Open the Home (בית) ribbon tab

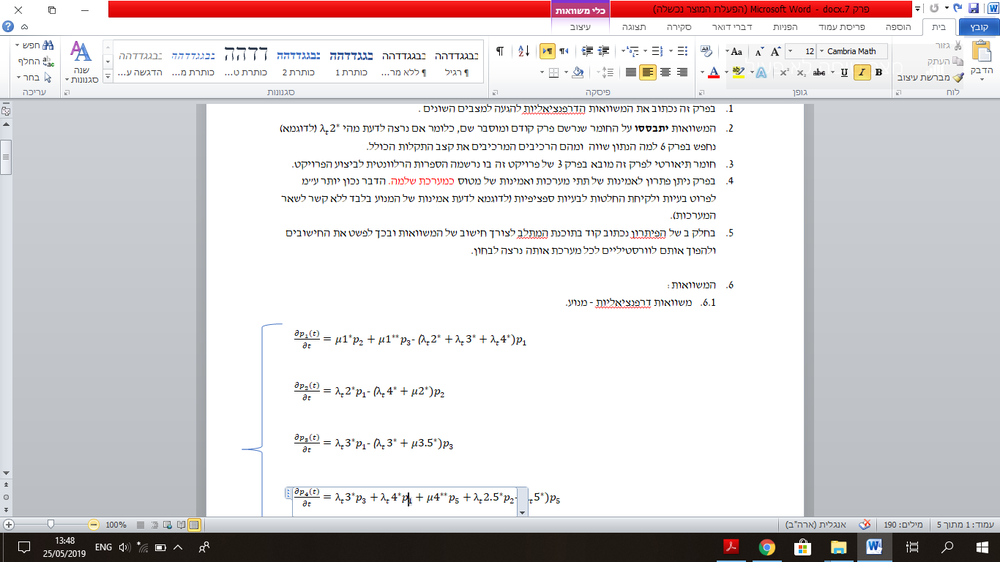tap(938, 27)
